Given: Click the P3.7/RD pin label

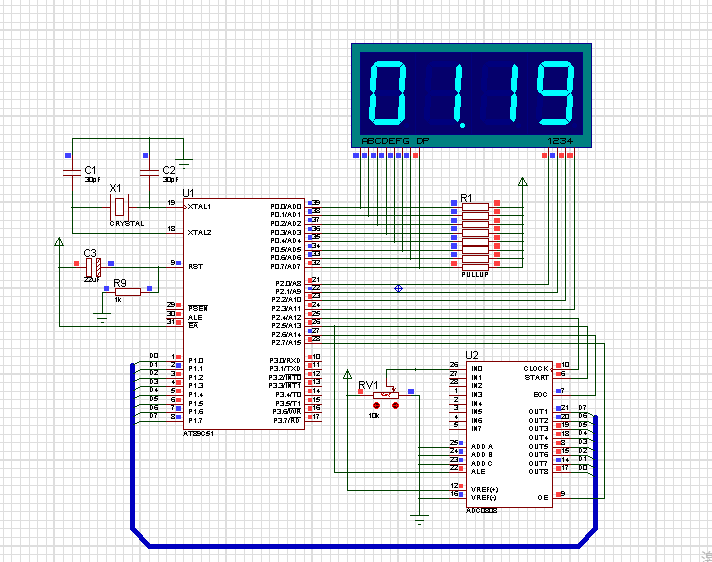Looking at the screenshot, I should 287,421.
